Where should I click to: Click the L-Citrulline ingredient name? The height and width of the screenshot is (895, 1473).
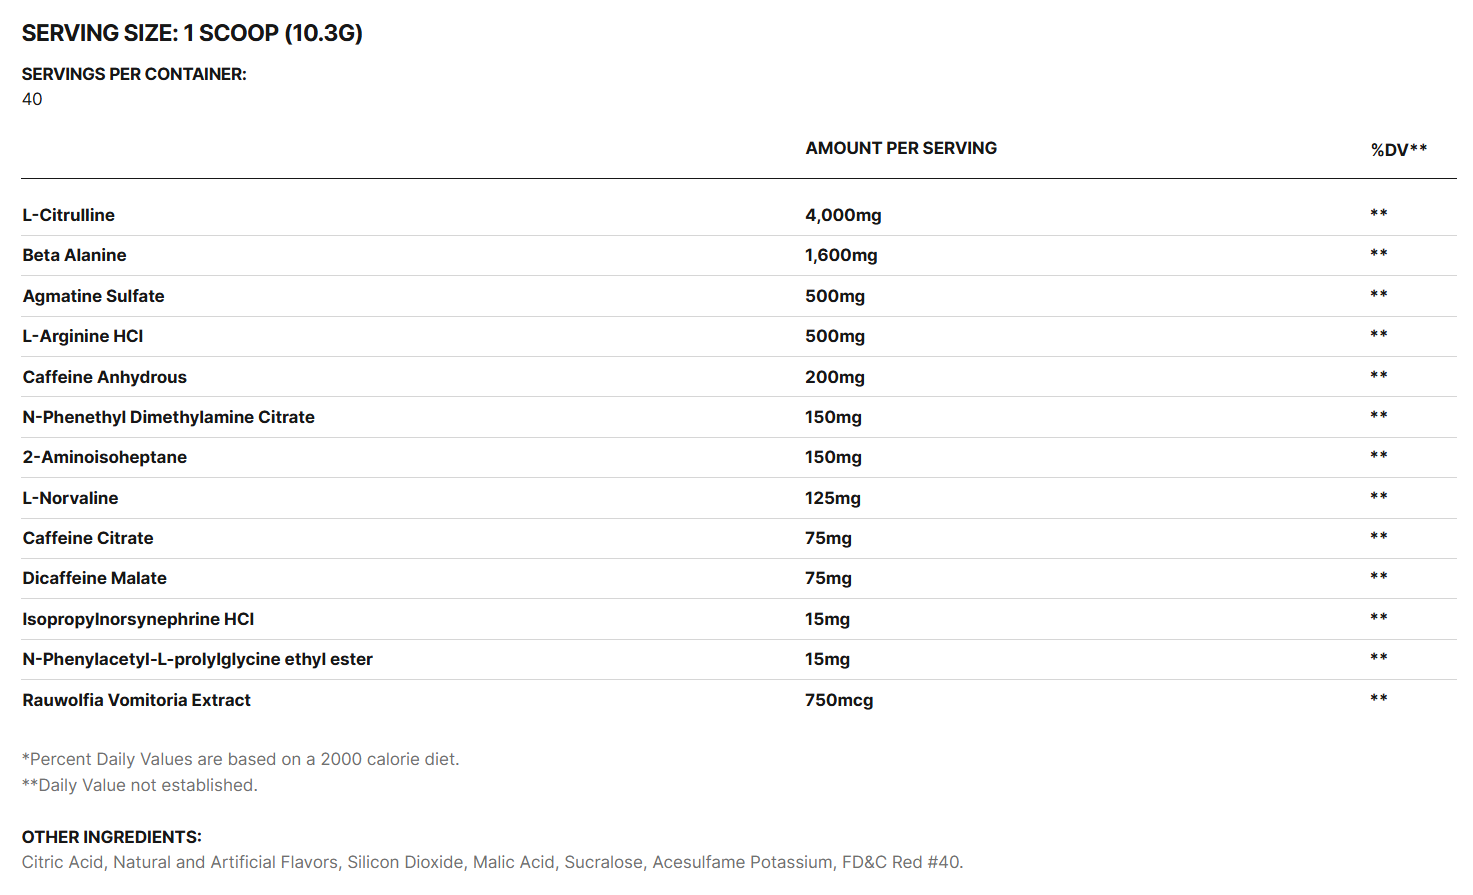pos(69,215)
